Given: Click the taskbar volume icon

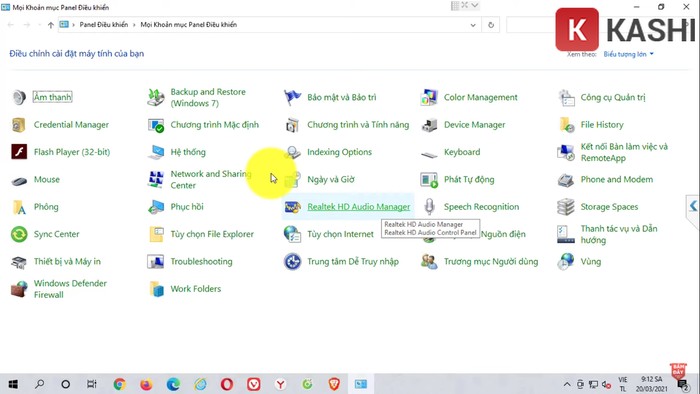Looking at the screenshot, I should (x=606, y=384).
